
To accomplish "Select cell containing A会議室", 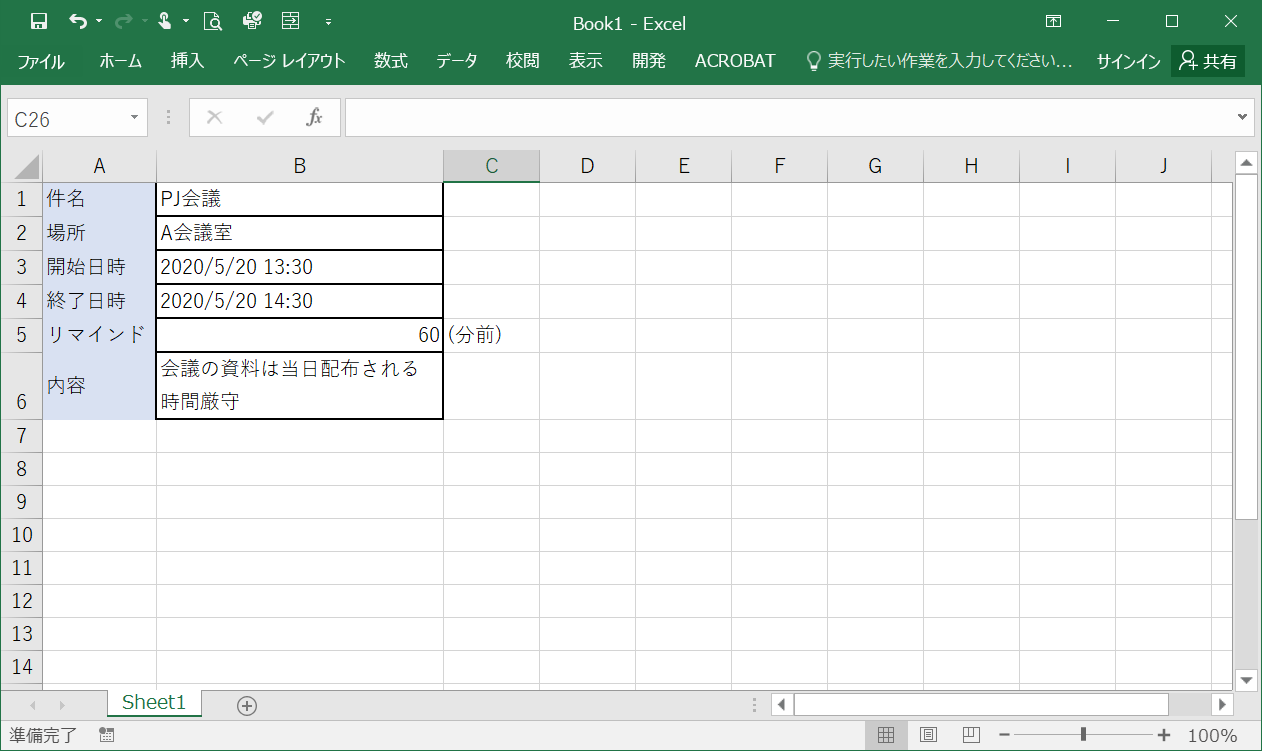I will pyautogui.click(x=300, y=233).
